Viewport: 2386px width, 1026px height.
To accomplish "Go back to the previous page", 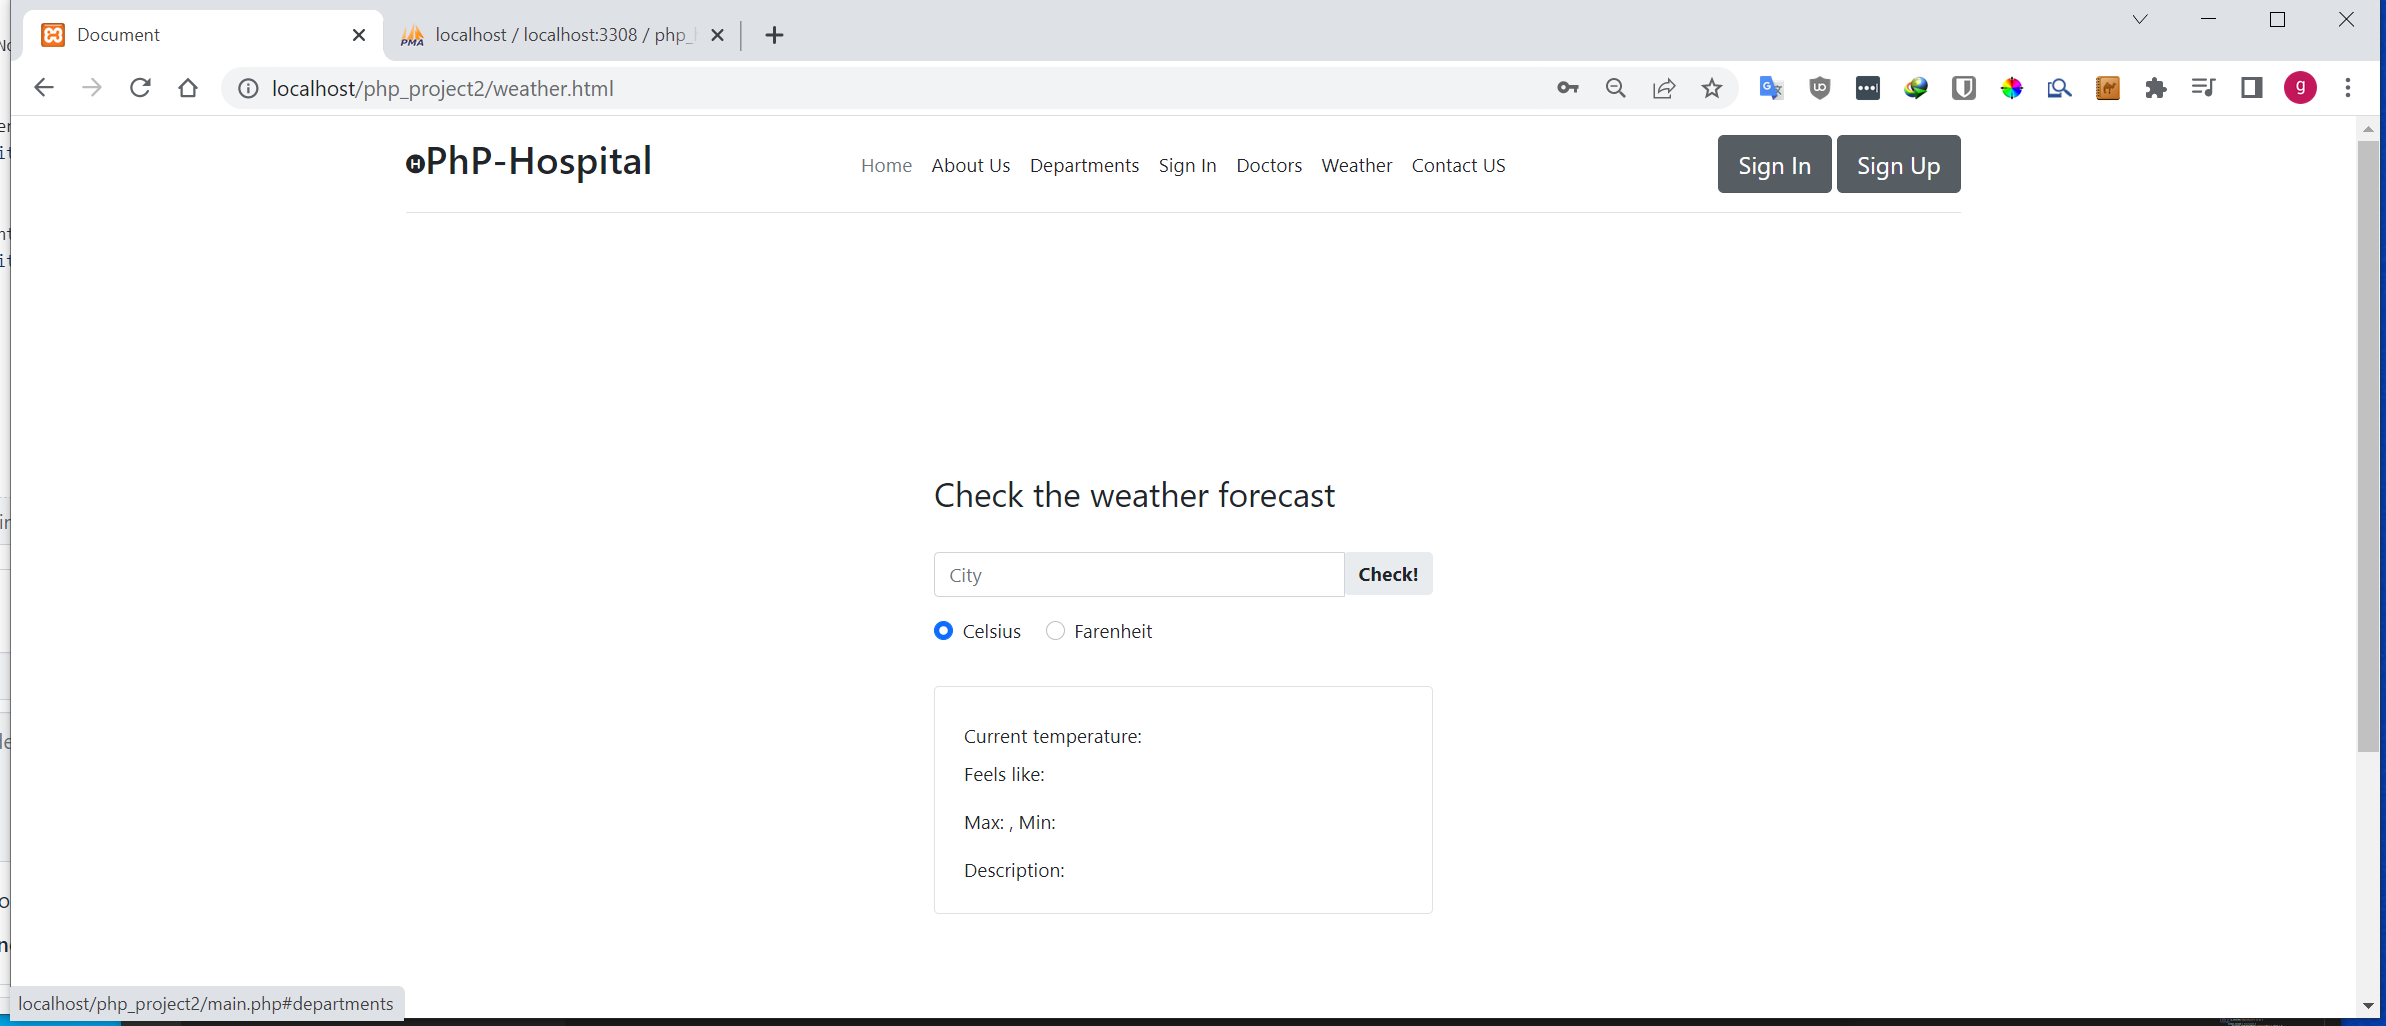I will point(43,88).
